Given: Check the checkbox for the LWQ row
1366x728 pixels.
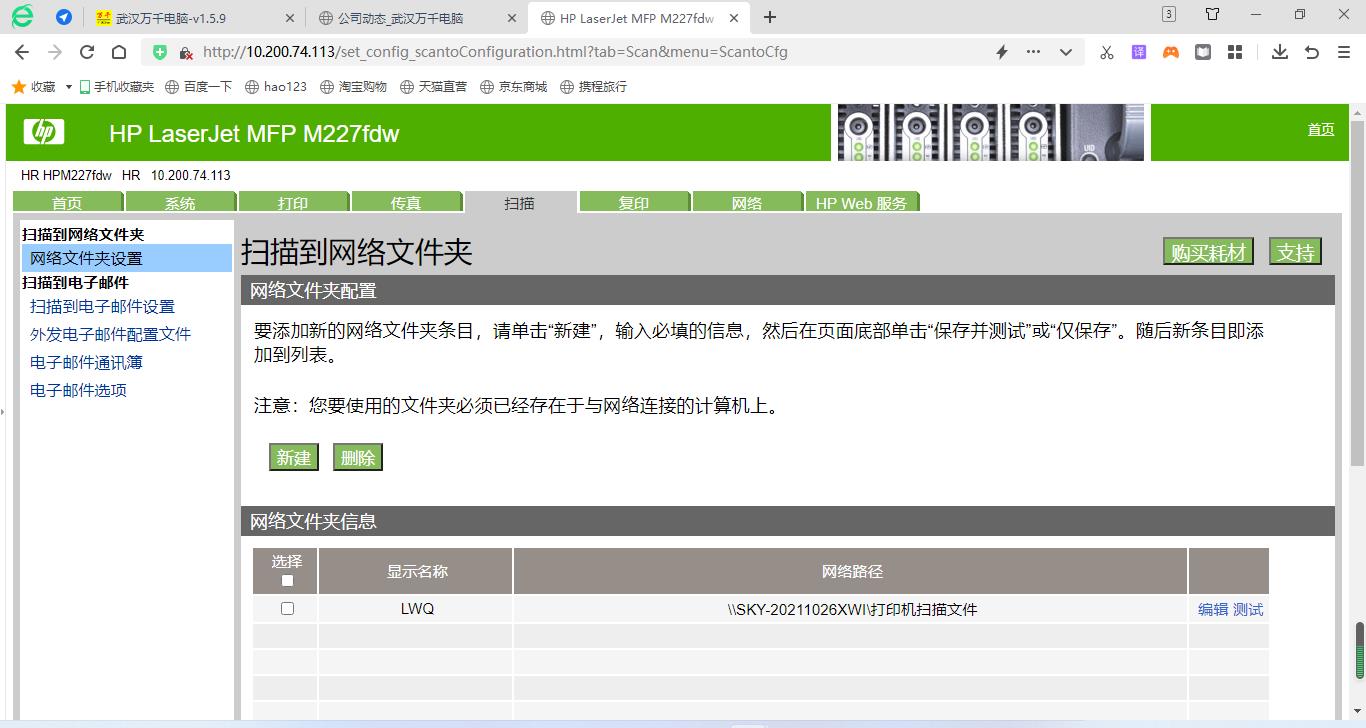Looking at the screenshot, I should 287,609.
